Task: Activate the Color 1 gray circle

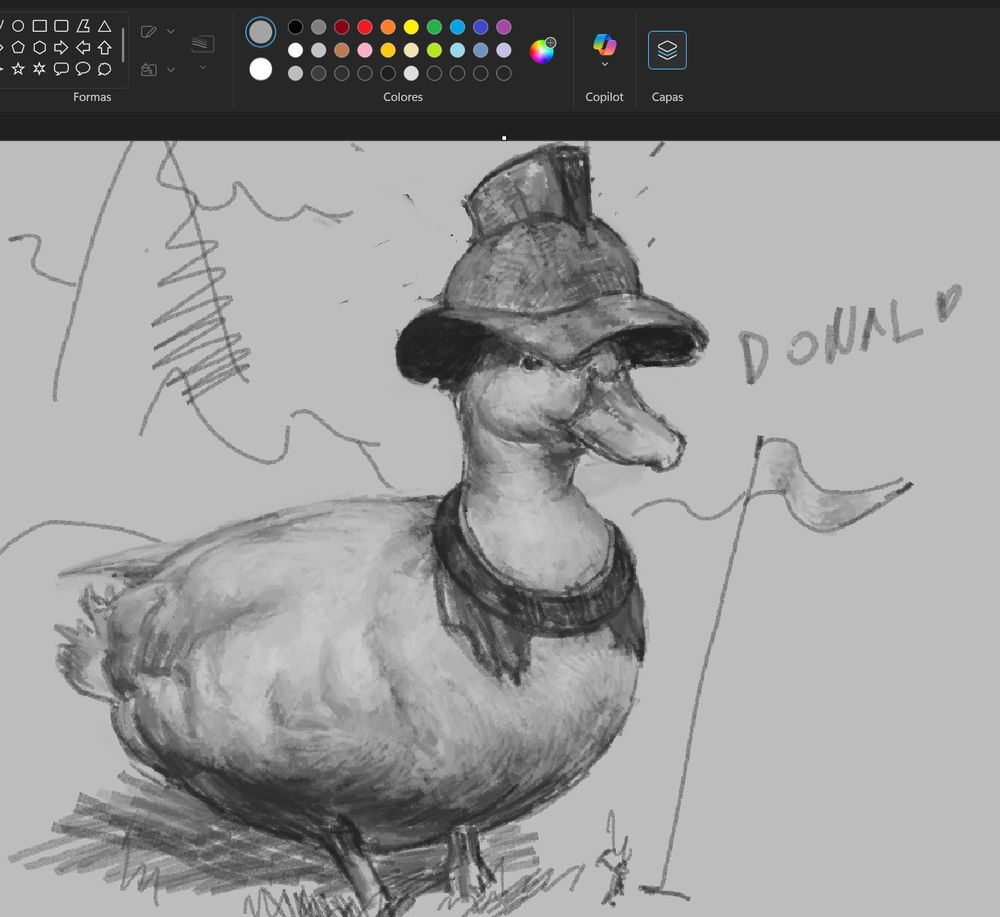Action: (260, 32)
